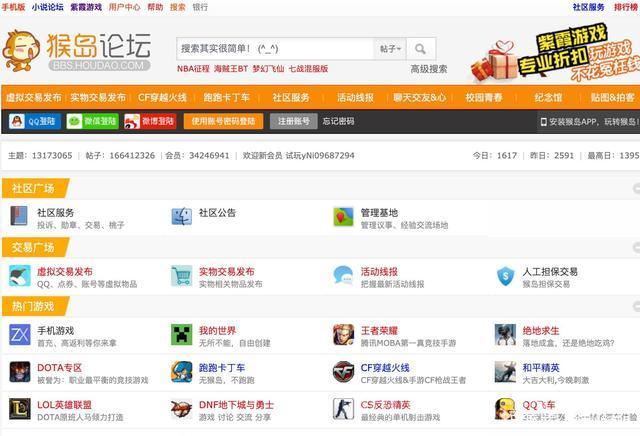Image resolution: width=640 pixels, height=436 pixels.
Task: Click the 海贼王BT hot search link
Action: 231,69
